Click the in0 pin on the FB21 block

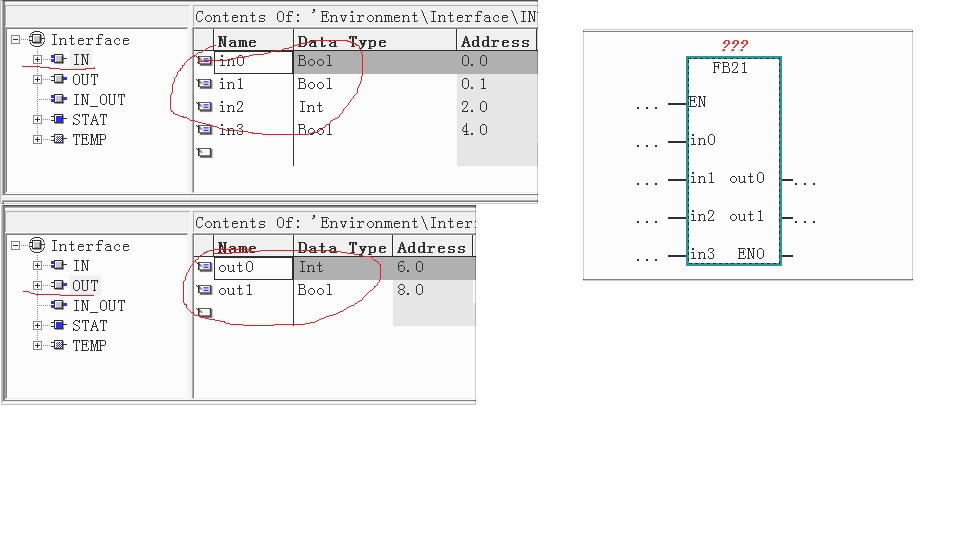702,140
